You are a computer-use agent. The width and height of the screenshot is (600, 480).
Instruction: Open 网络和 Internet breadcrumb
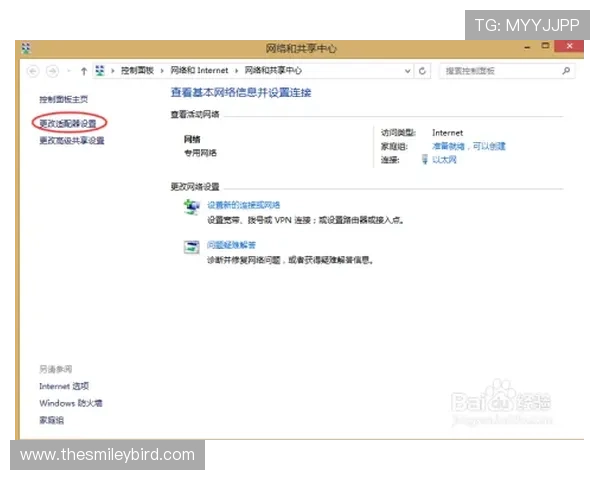click(x=199, y=71)
